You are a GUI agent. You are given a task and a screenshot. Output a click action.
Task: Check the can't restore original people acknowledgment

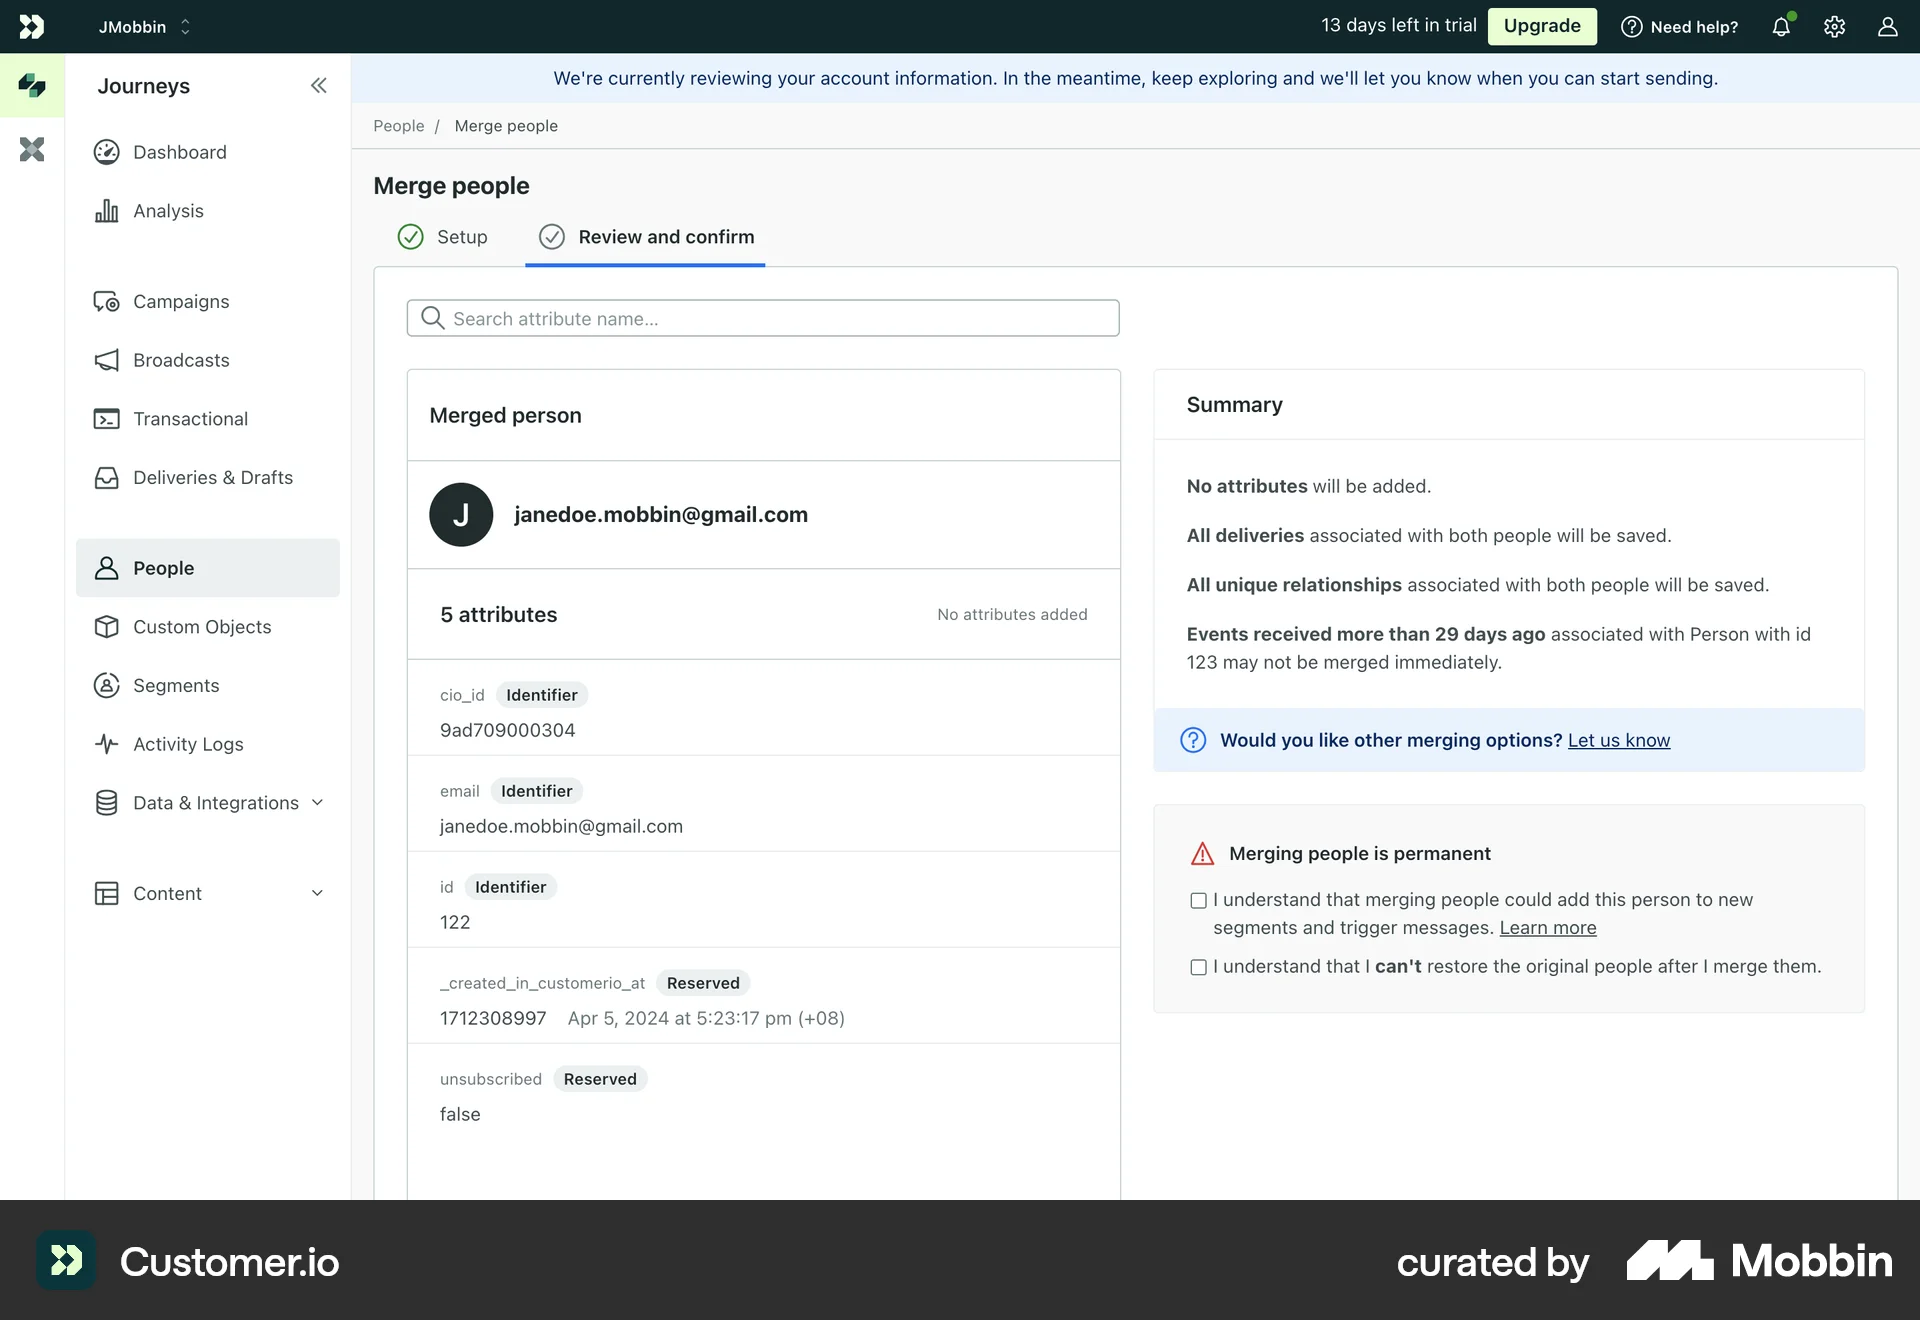click(1197, 967)
